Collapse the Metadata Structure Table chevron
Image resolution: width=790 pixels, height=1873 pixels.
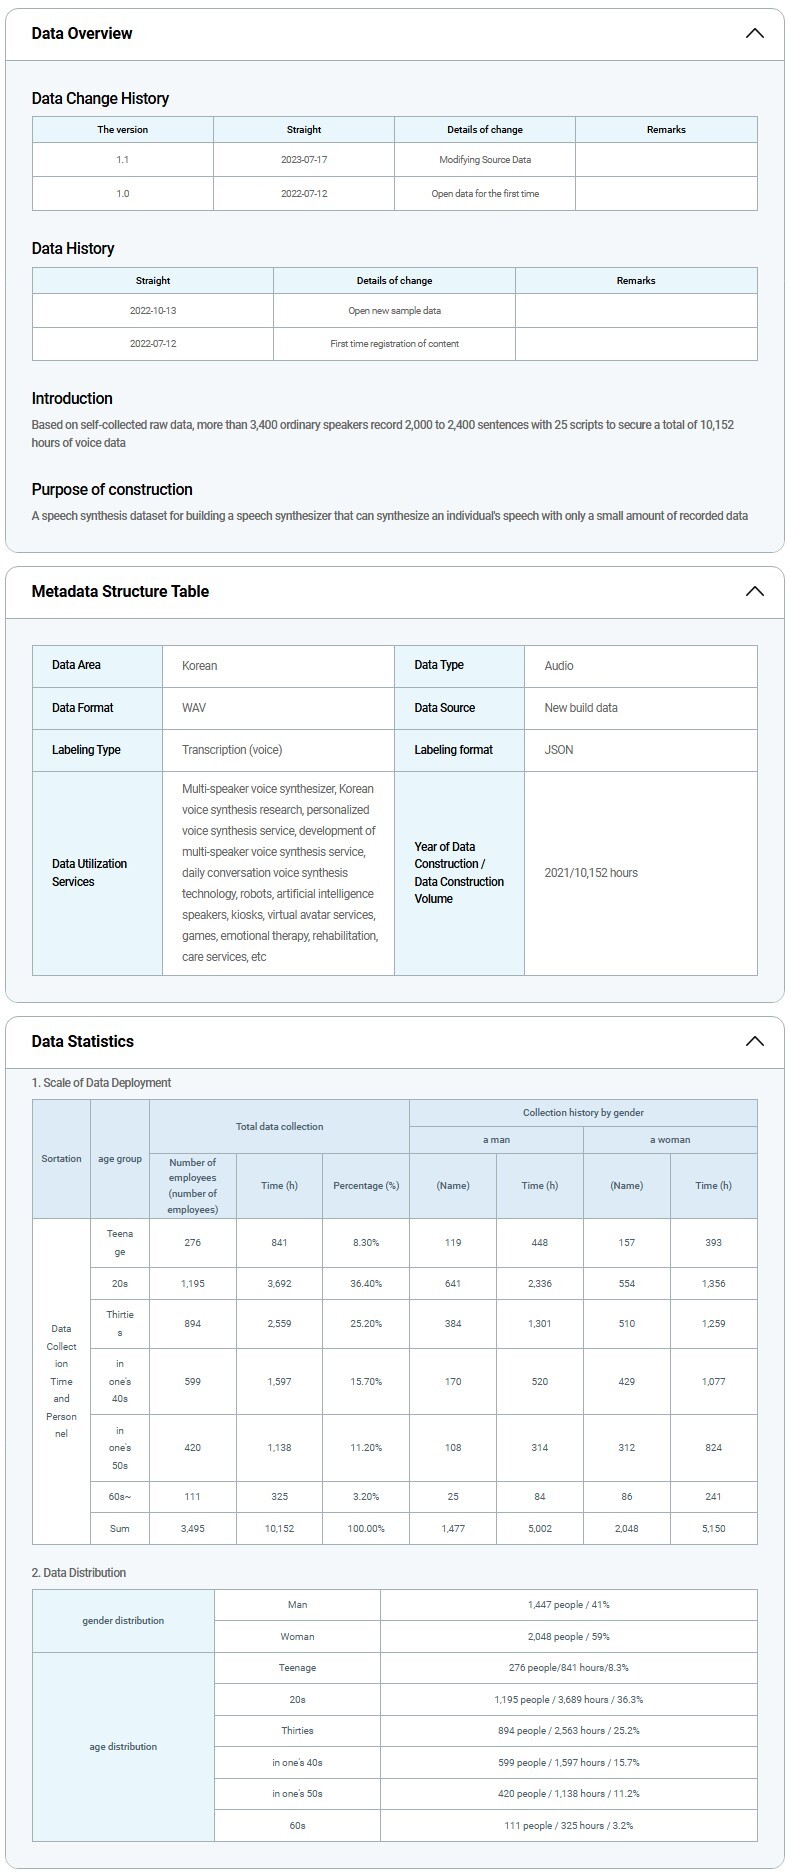pyautogui.click(x=754, y=591)
